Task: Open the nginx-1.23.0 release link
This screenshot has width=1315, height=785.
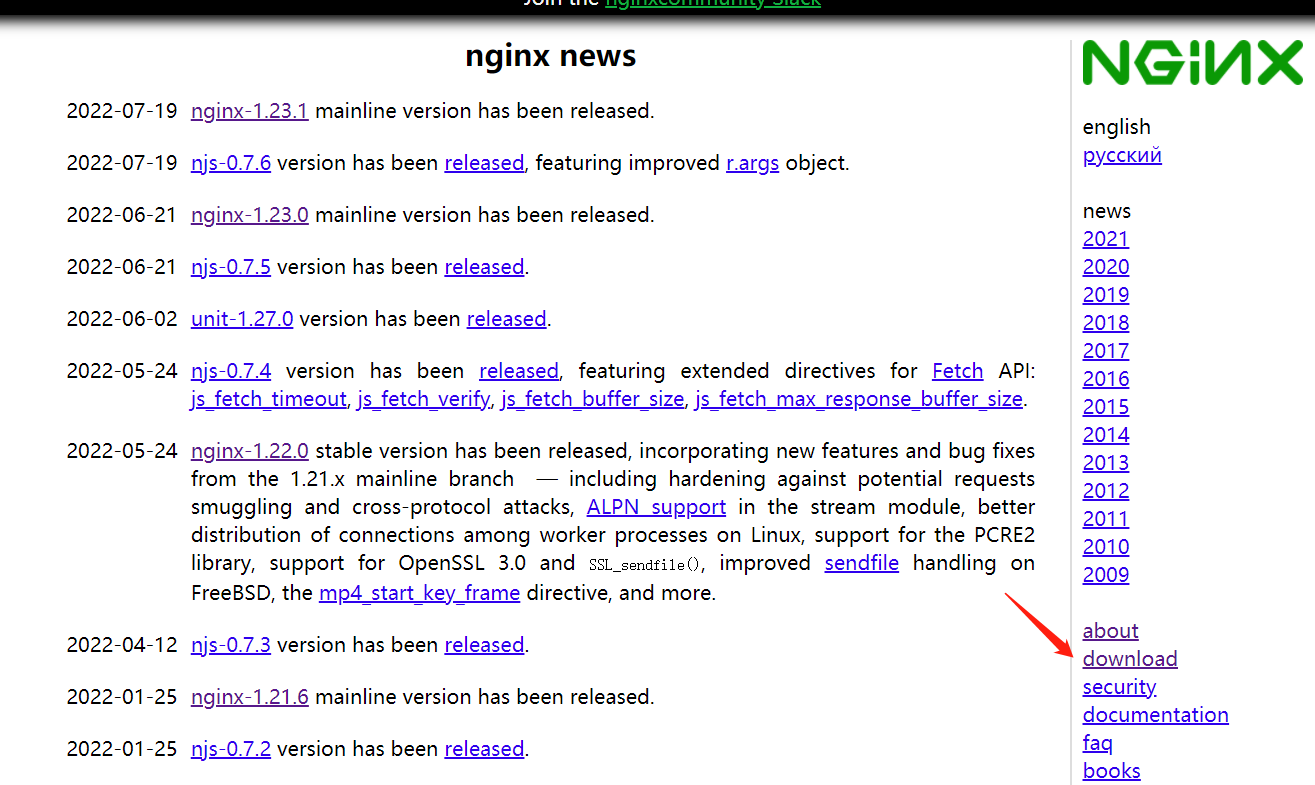Action: tap(249, 215)
